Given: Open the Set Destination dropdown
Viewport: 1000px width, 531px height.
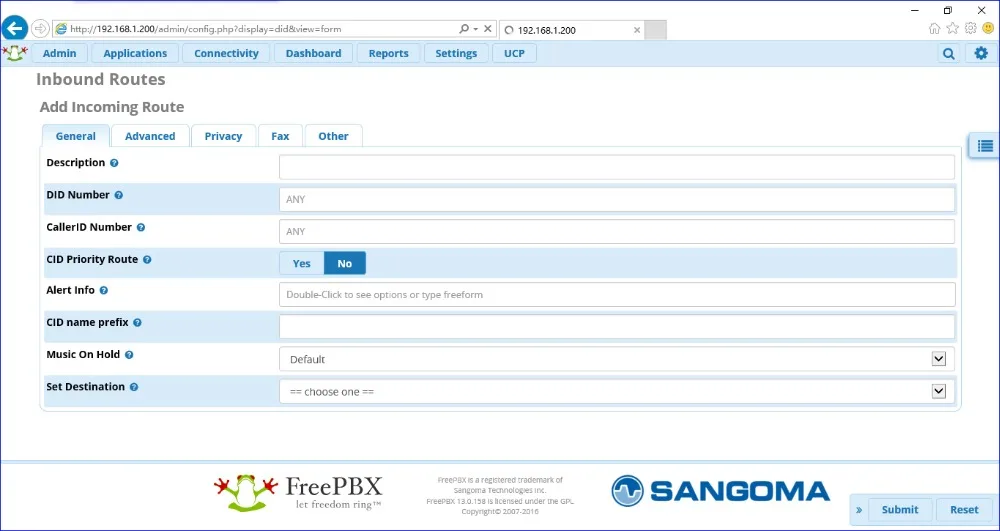Looking at the screenshot, I should pyautogui.click(x=617, y=391).
